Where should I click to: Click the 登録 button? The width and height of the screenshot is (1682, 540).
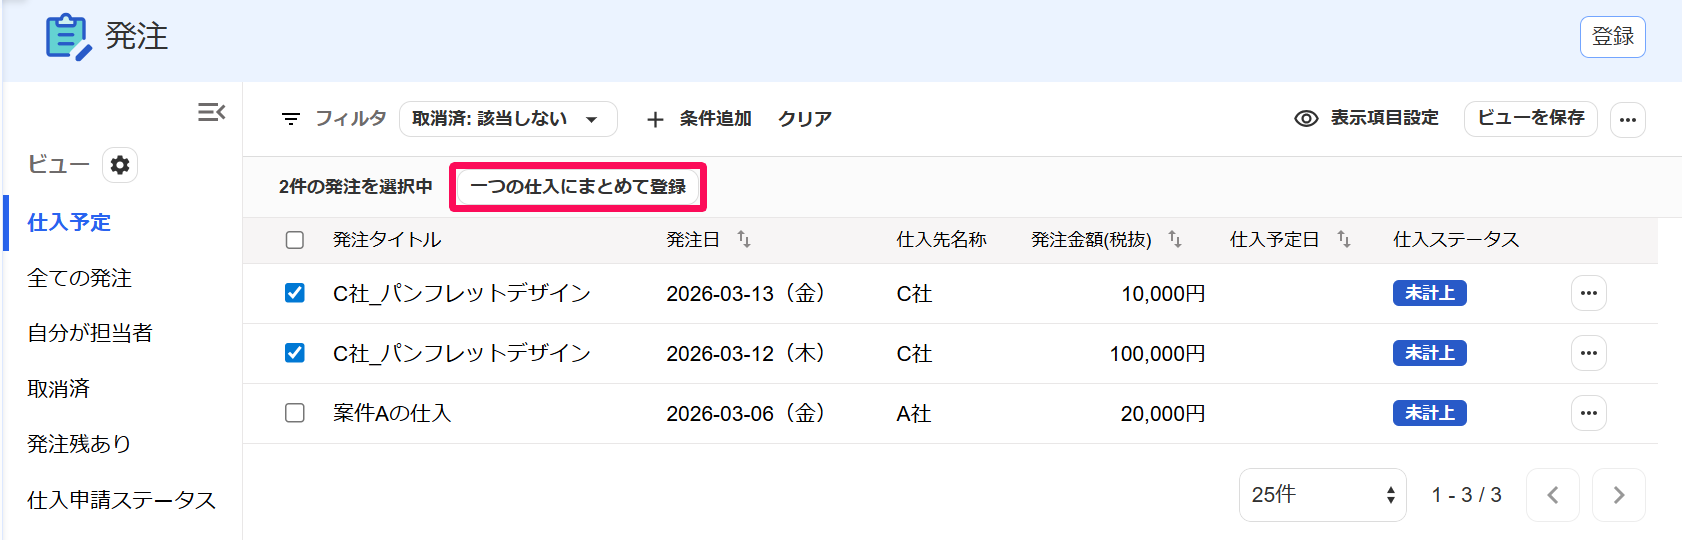(1613, 37)
